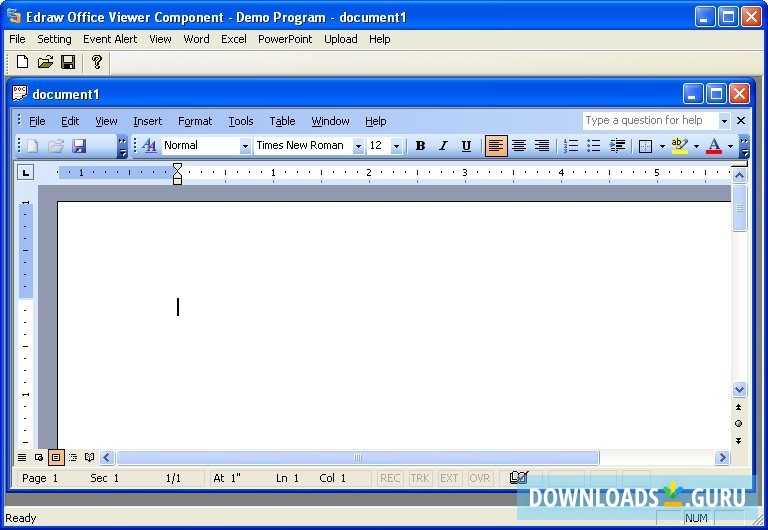Open Word's Insert menu
The image size is (768, 530).
[147, 121]
